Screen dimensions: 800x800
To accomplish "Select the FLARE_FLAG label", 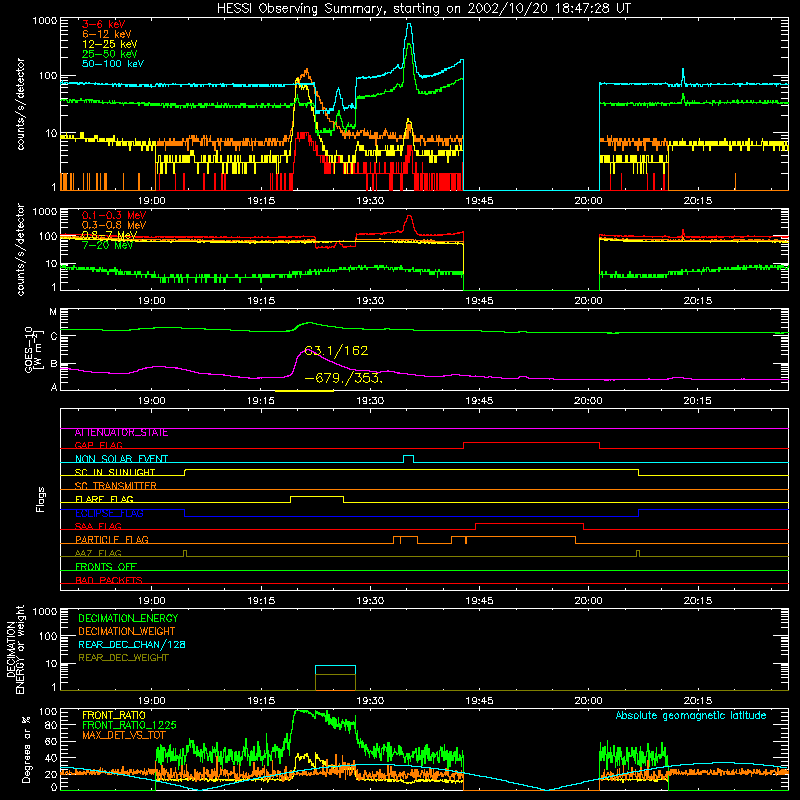I will [104, 499].
